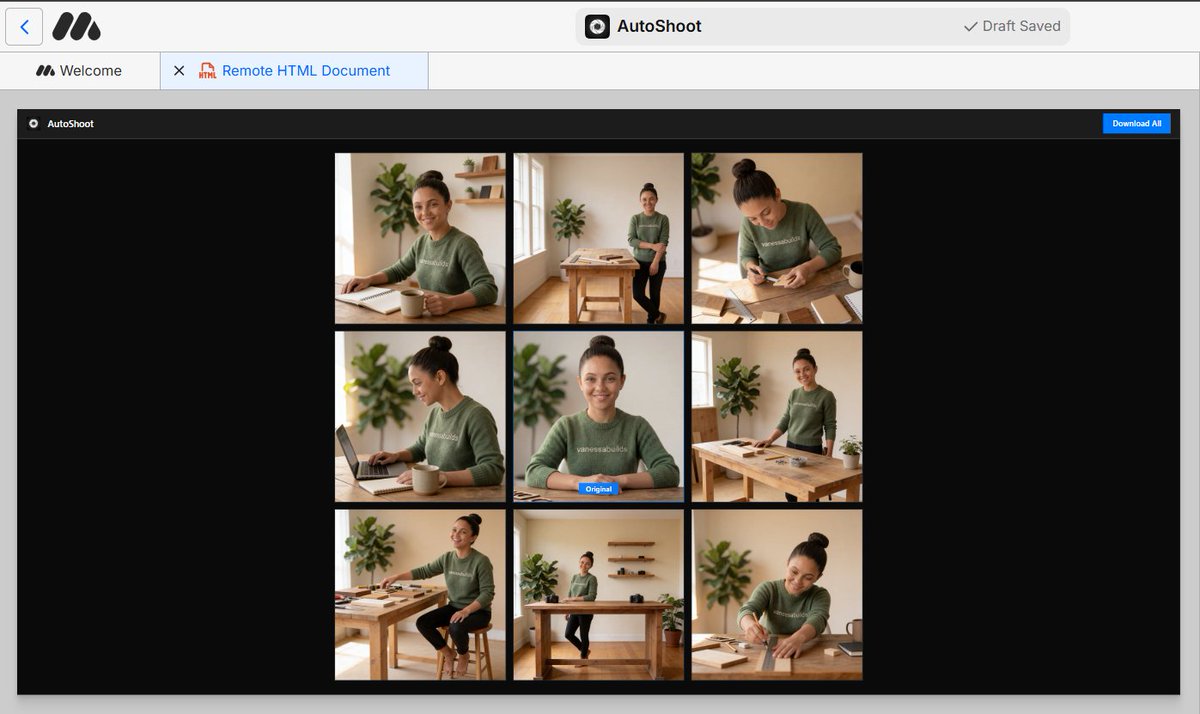Click the Download All button
The image size is (1200, 714).
tap(1137, 123)
